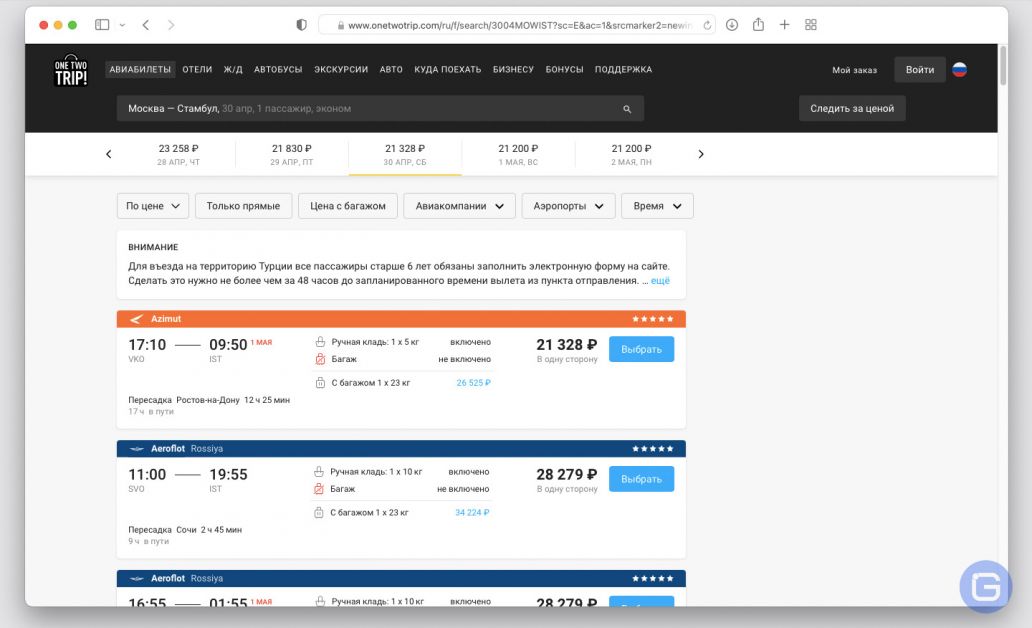
Task: Click the crossed baggage icon in Azimut card
Action: (320, 359)
